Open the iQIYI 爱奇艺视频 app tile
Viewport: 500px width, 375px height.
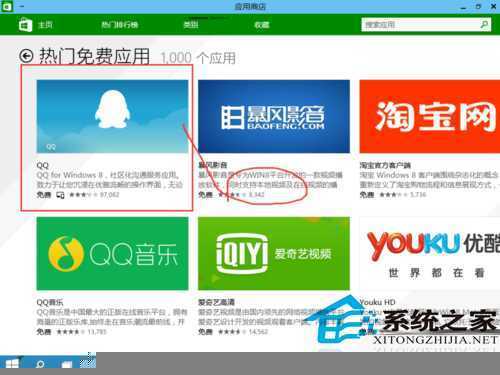(x=274, y=253)
